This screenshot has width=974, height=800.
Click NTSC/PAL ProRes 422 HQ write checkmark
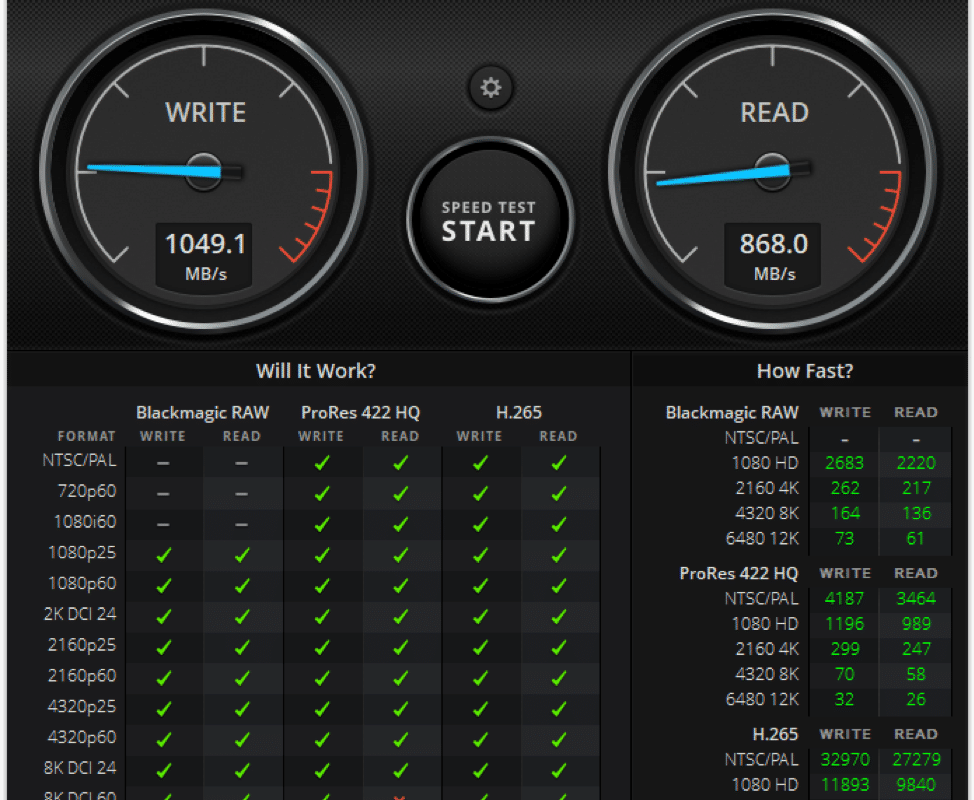coord(322,463)
